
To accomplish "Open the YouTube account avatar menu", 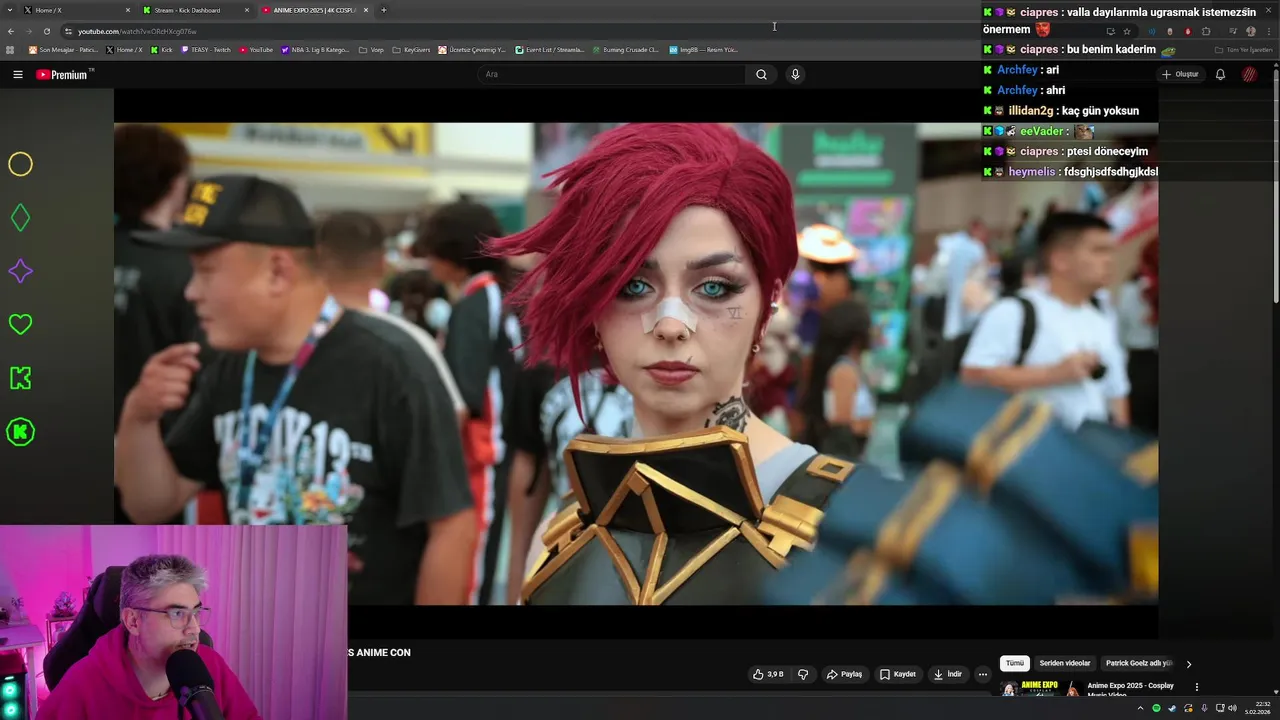I will [1249, 74].
